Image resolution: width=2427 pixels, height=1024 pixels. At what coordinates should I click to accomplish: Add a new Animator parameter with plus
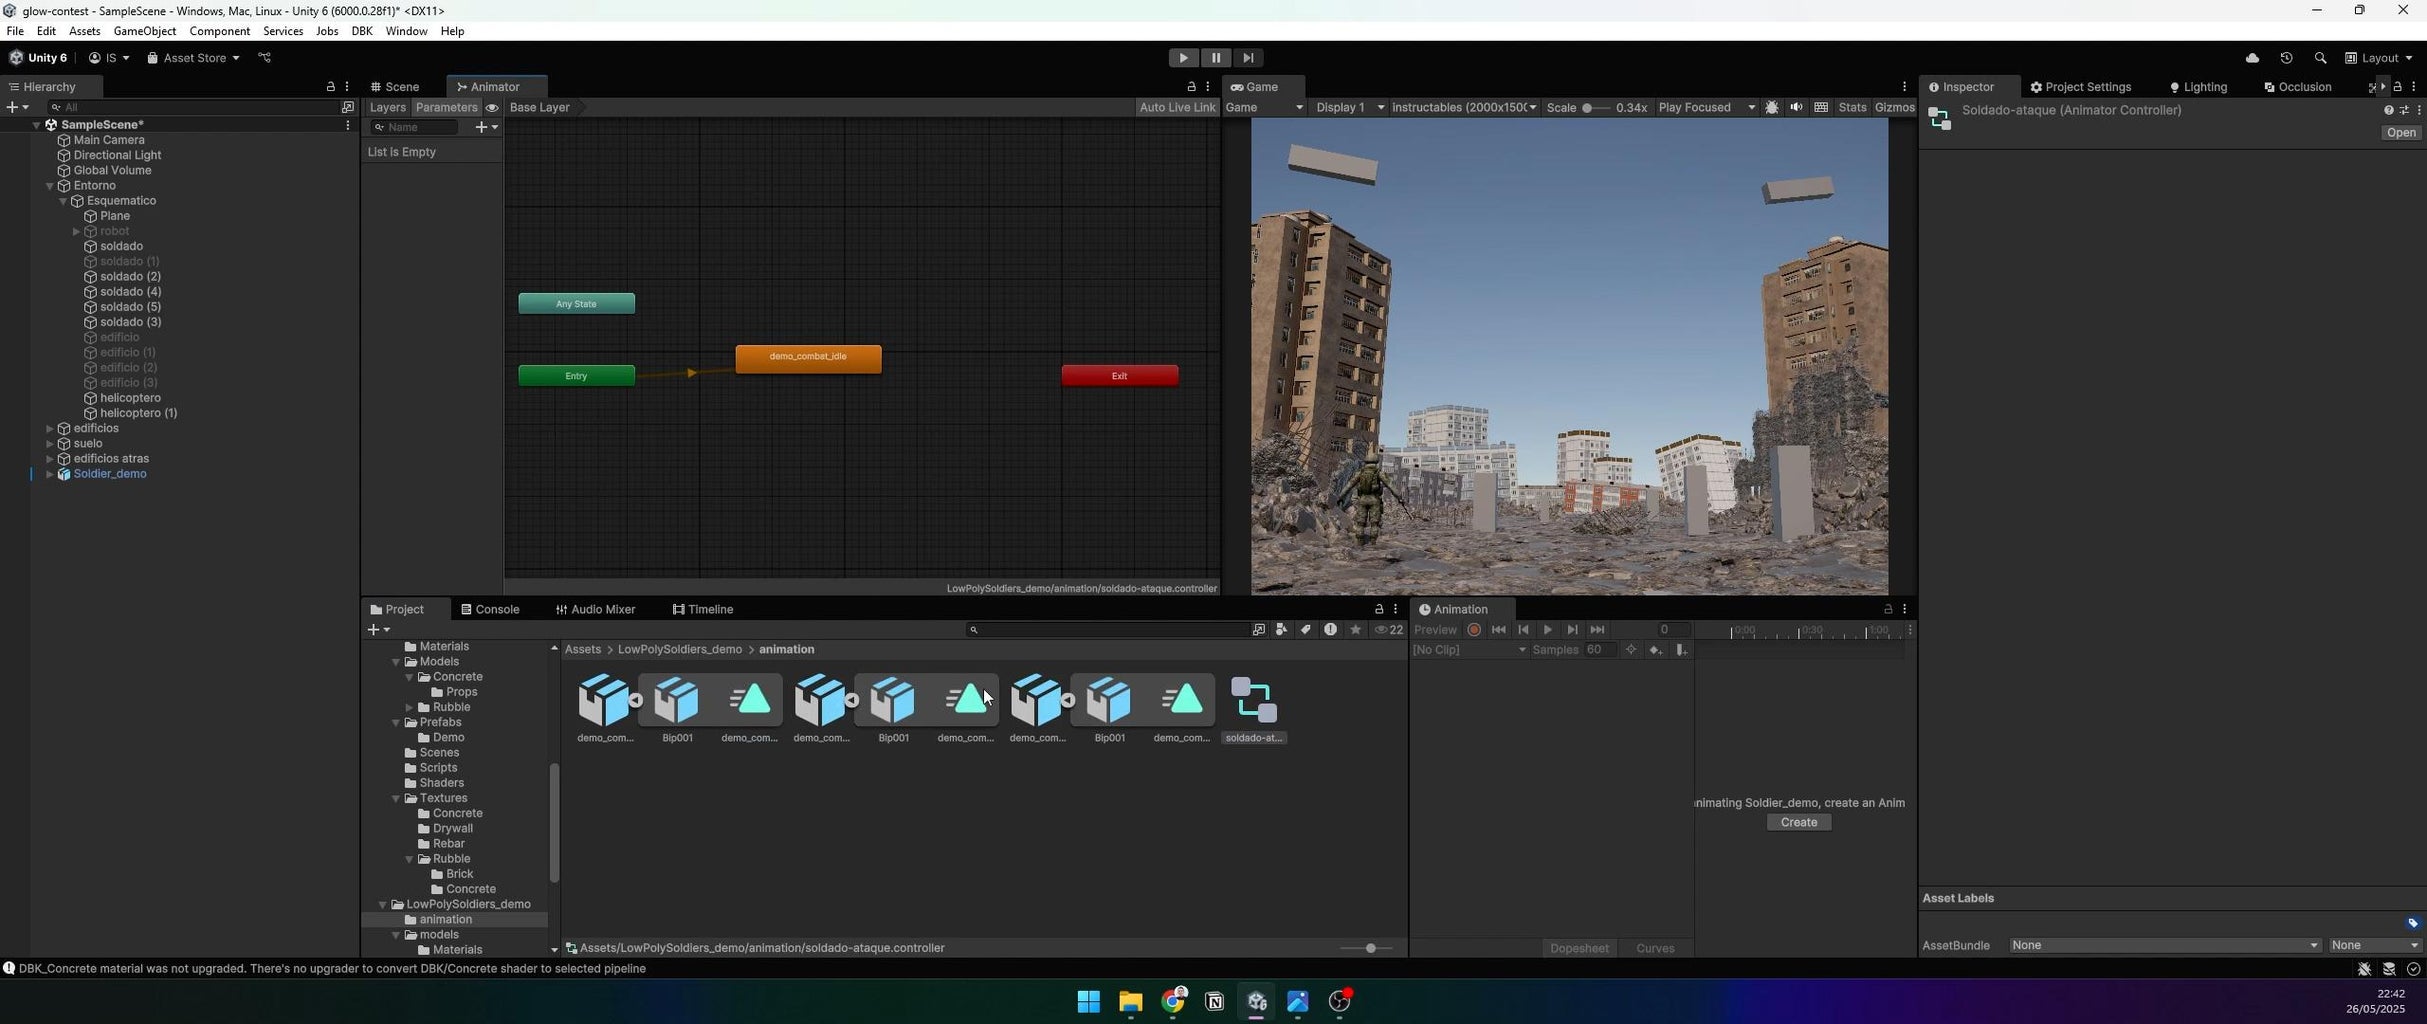(x=486, y=127)
